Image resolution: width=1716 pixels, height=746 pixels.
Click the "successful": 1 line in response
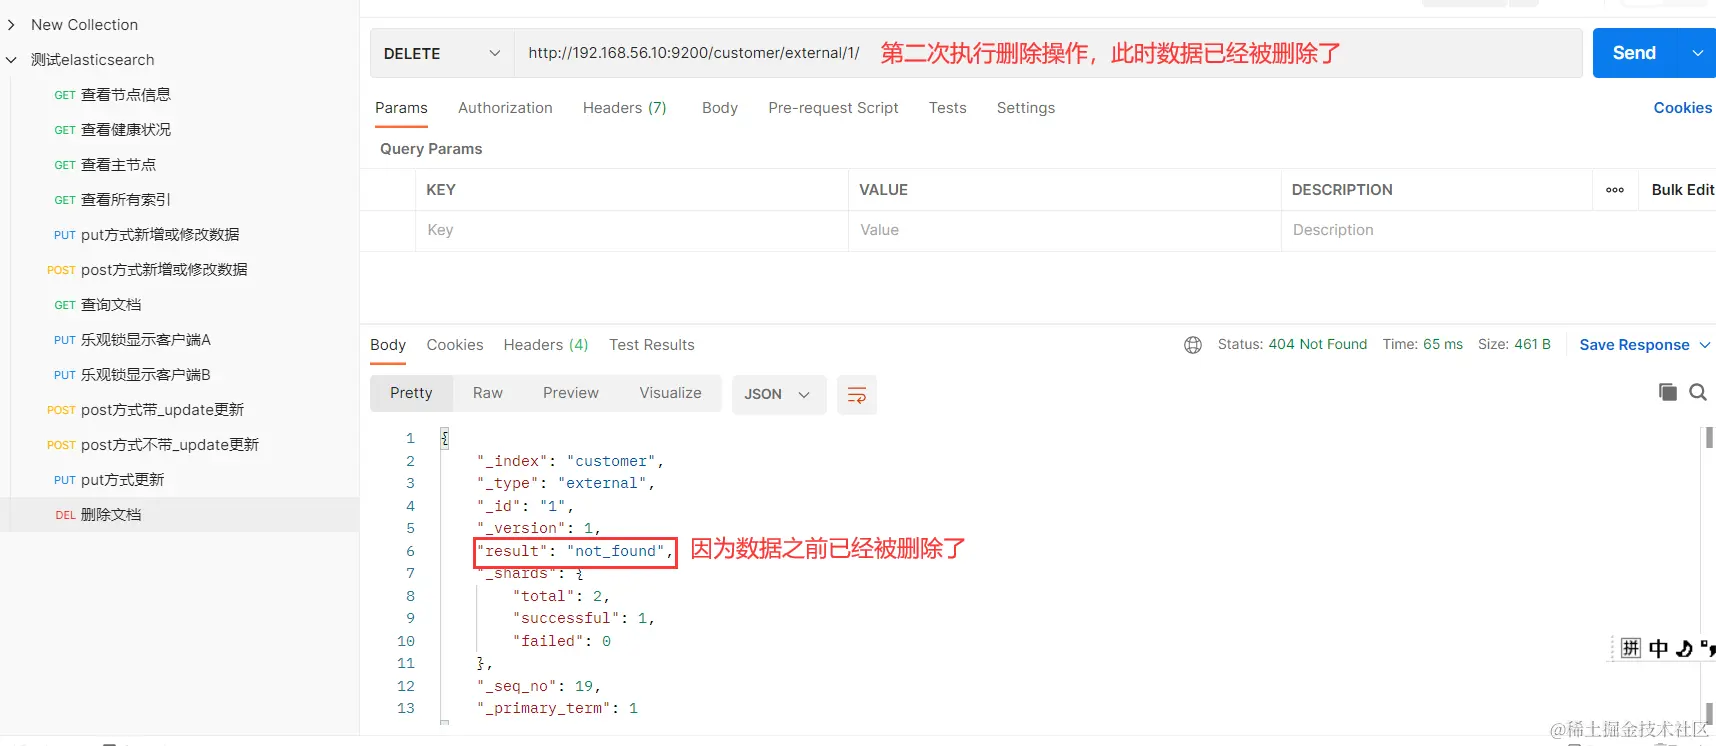tap(584, 619)
